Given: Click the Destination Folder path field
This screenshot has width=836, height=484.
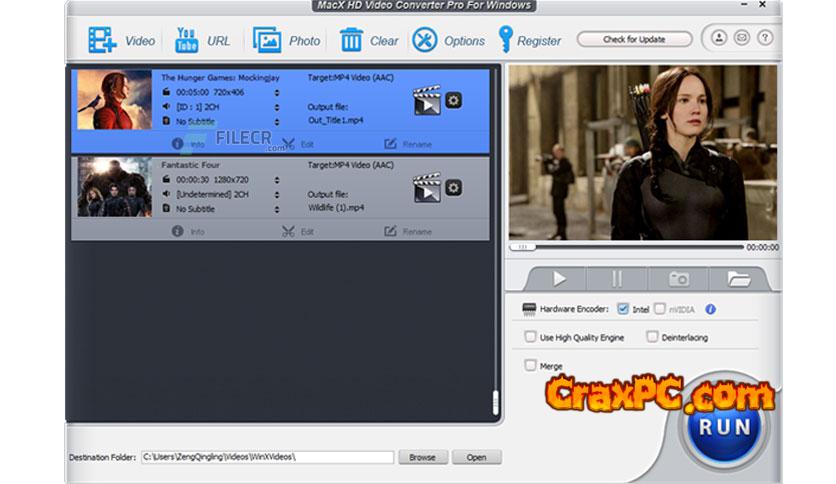Looking at the screenshot, I should (x=266, y=457).
